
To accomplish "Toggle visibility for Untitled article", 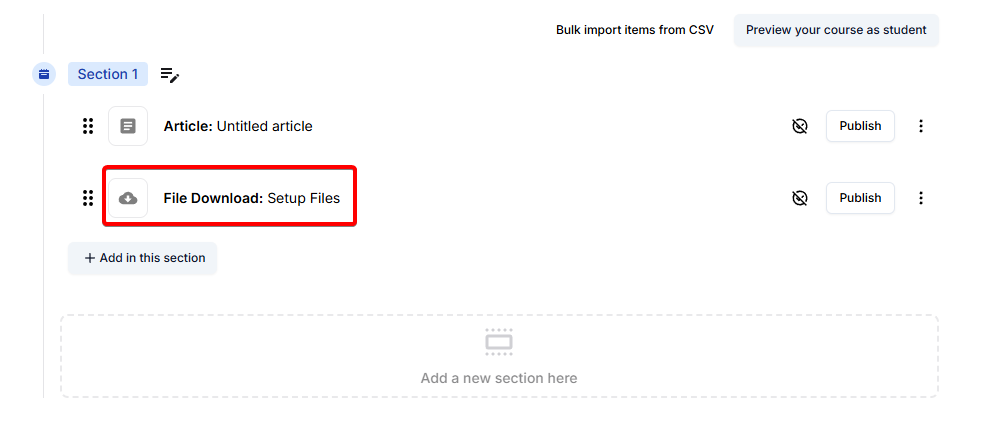I will pos(799,126).
